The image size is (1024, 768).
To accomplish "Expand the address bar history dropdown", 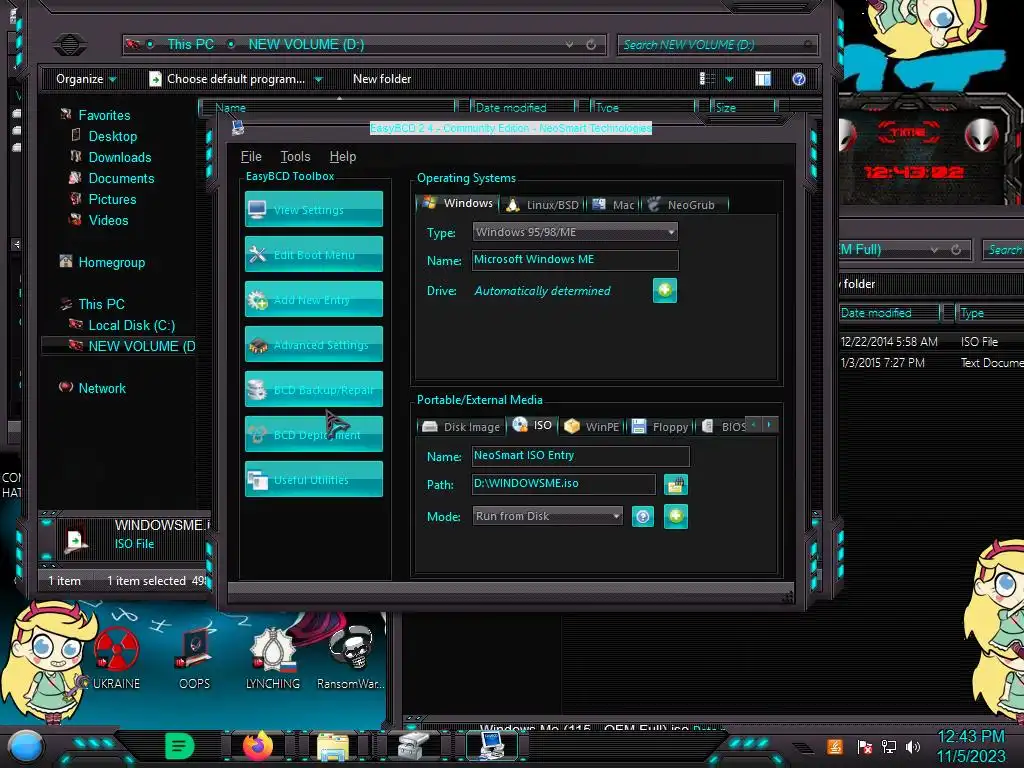I will 569,44.
